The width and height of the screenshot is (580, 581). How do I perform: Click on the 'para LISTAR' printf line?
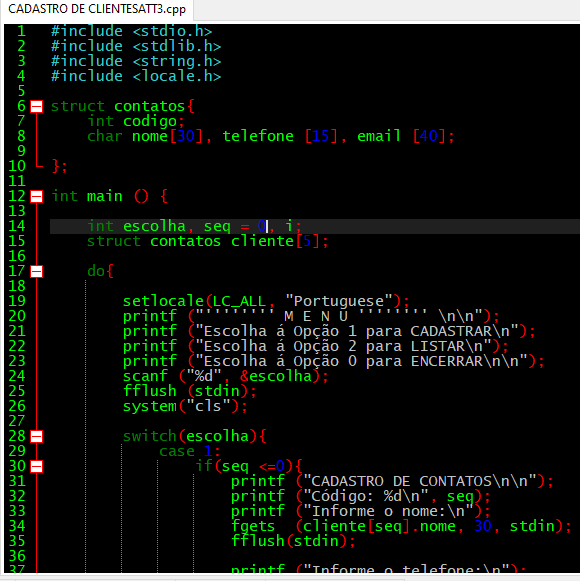(316, 346)
